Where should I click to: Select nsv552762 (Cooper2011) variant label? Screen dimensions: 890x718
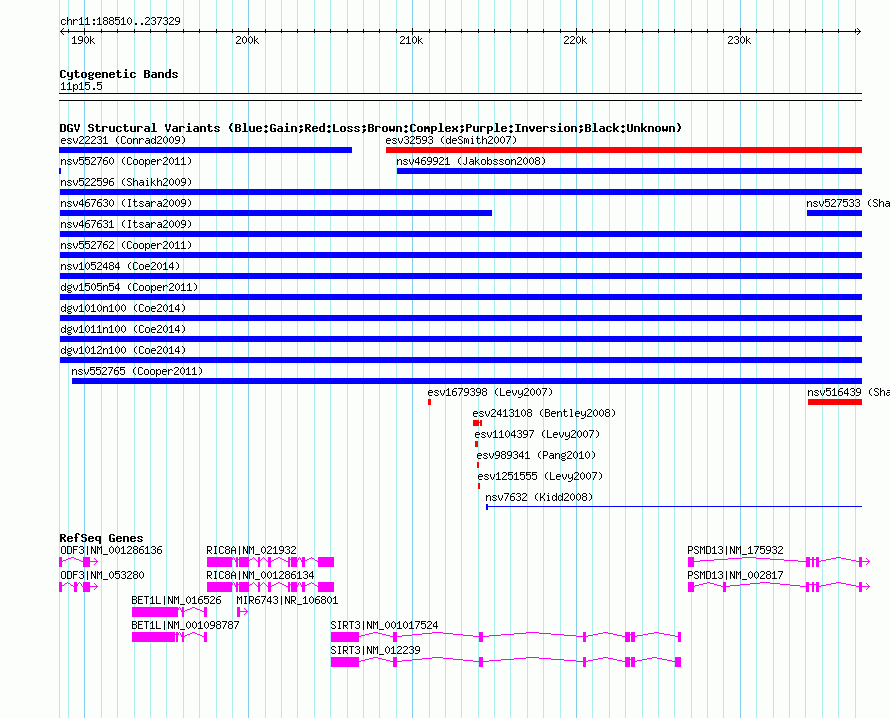[x=126, y=245]
